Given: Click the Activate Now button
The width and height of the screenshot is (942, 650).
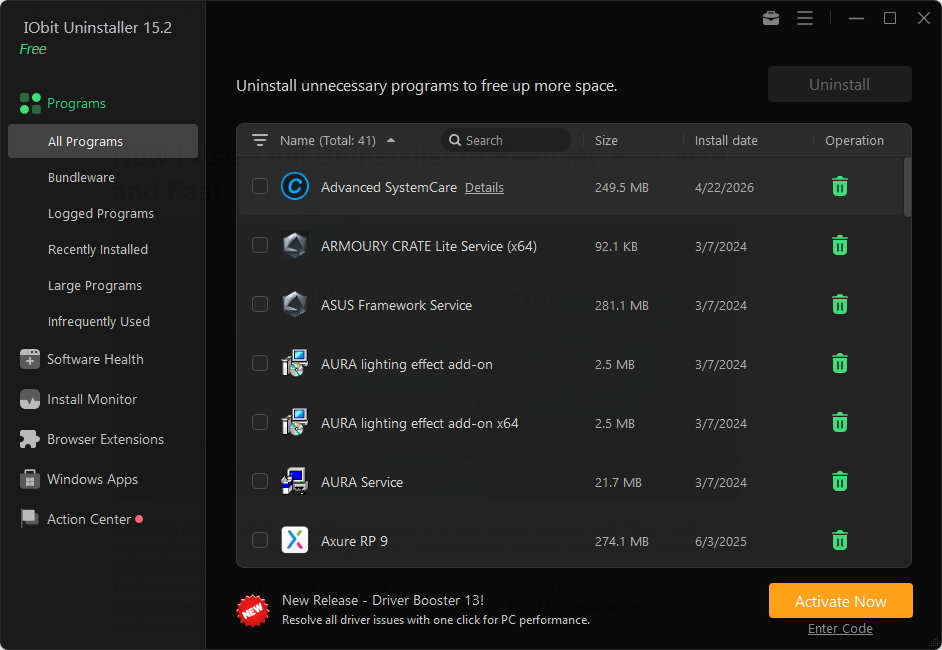Looking at the screenshot, I should (x=840, y=601).
